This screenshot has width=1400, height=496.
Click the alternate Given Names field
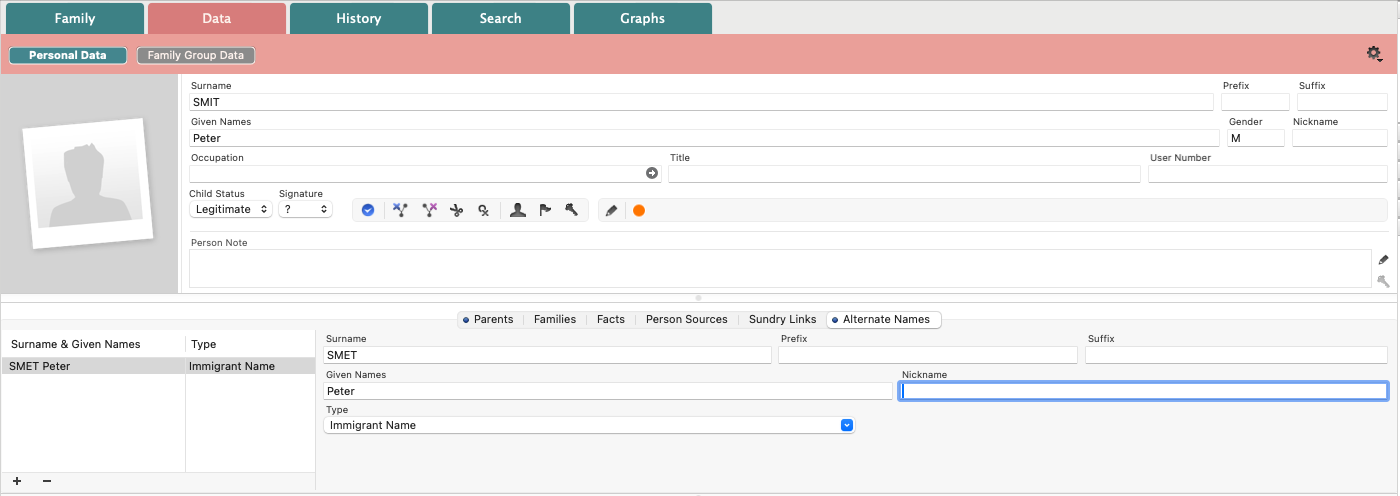pos(608,391)
